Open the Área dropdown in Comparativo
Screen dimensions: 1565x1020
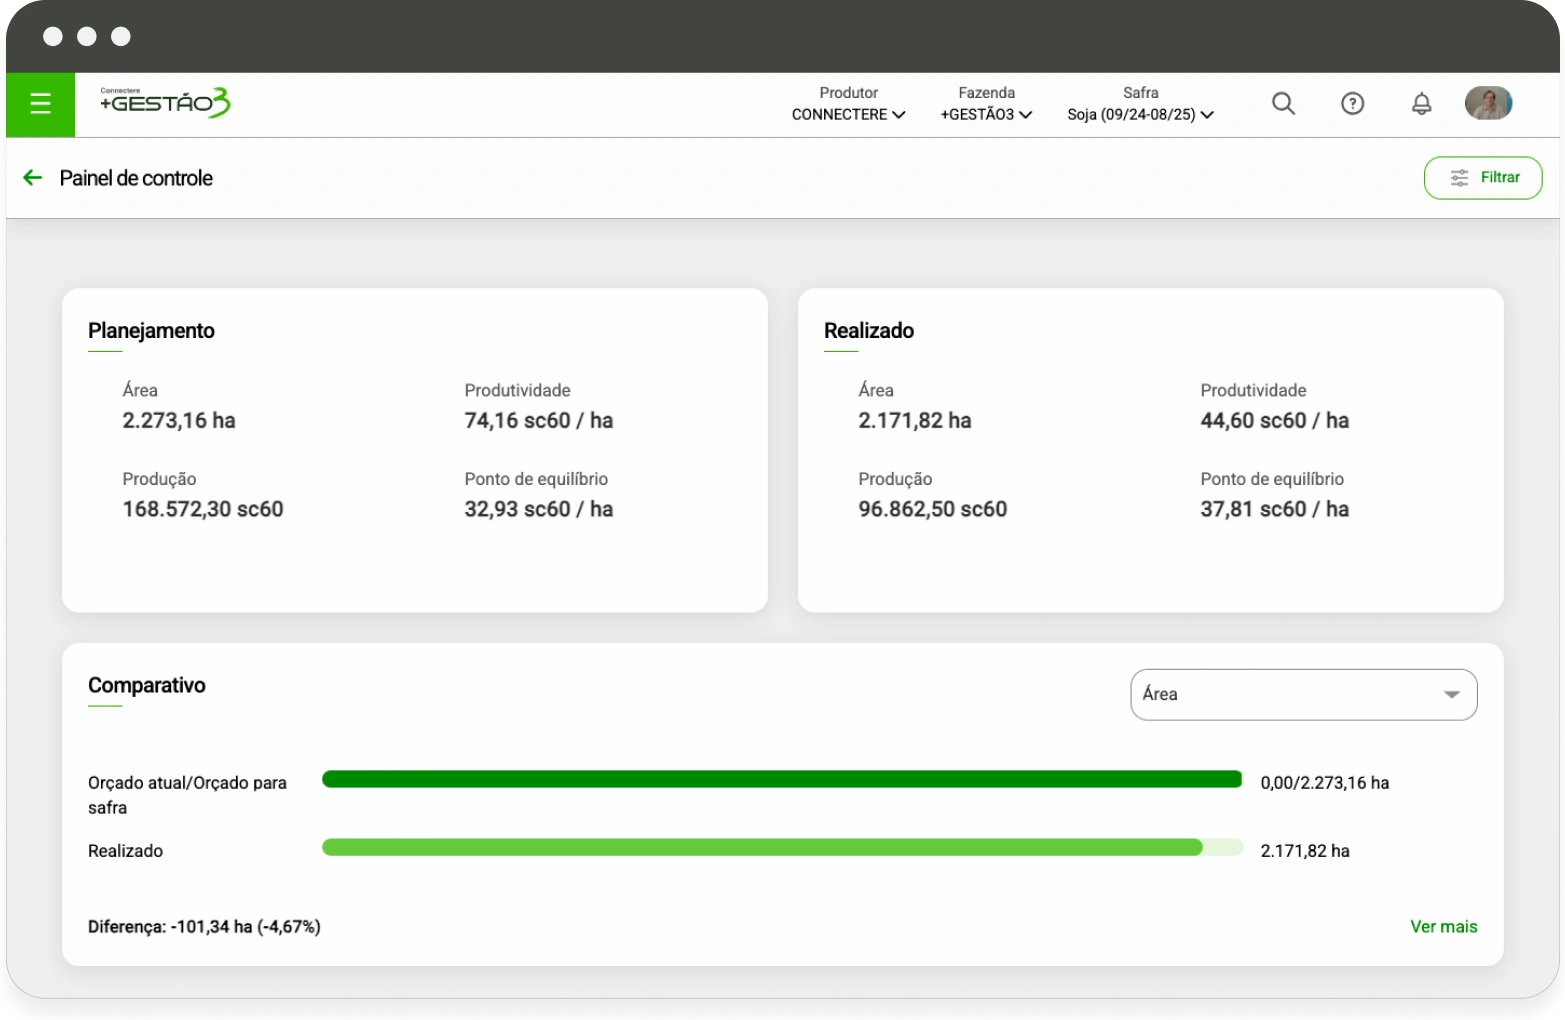[x=1303, y=694]
